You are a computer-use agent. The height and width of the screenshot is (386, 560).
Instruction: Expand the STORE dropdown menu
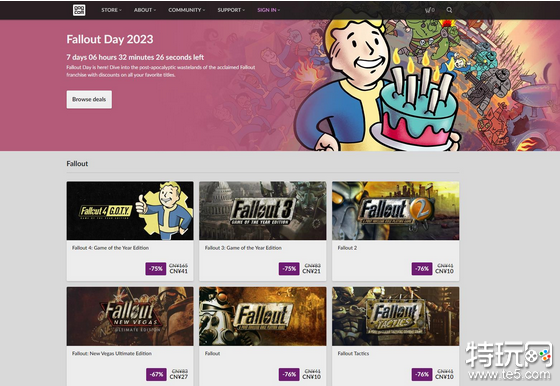111,10
